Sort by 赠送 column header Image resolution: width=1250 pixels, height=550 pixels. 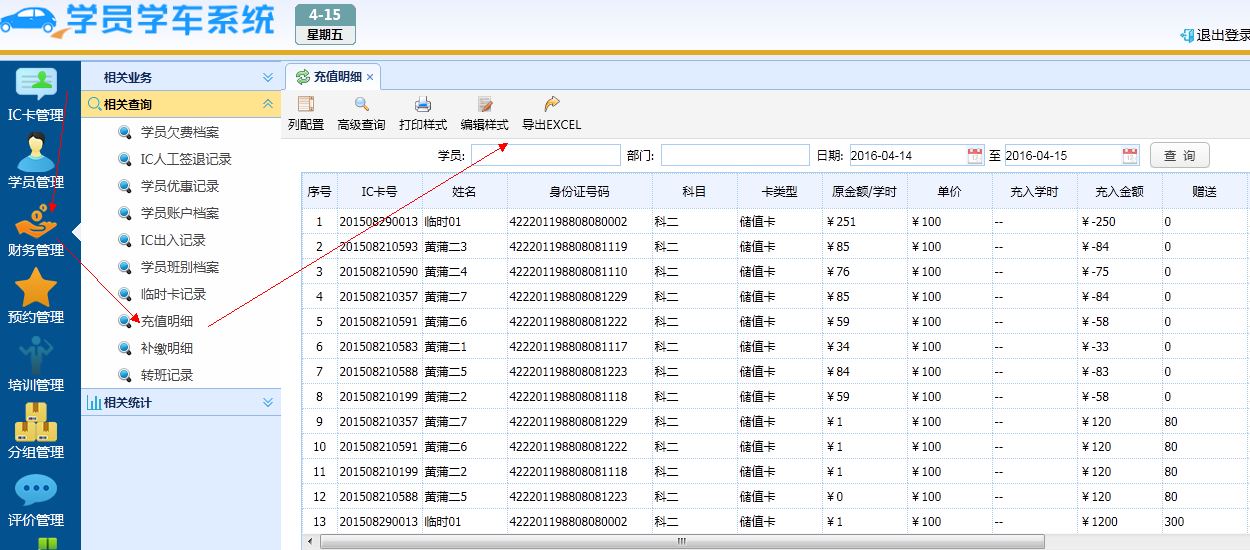tap(1204, 191)
